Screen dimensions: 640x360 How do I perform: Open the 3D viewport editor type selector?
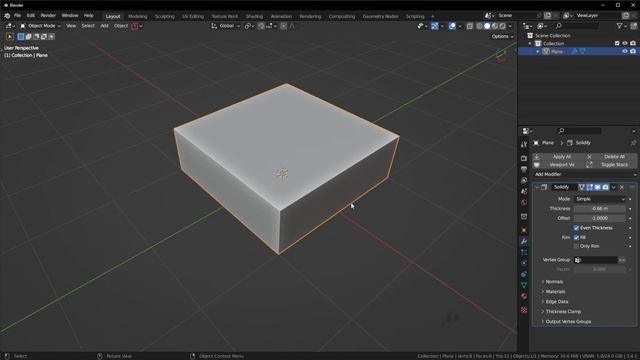[x=10, y=26]
